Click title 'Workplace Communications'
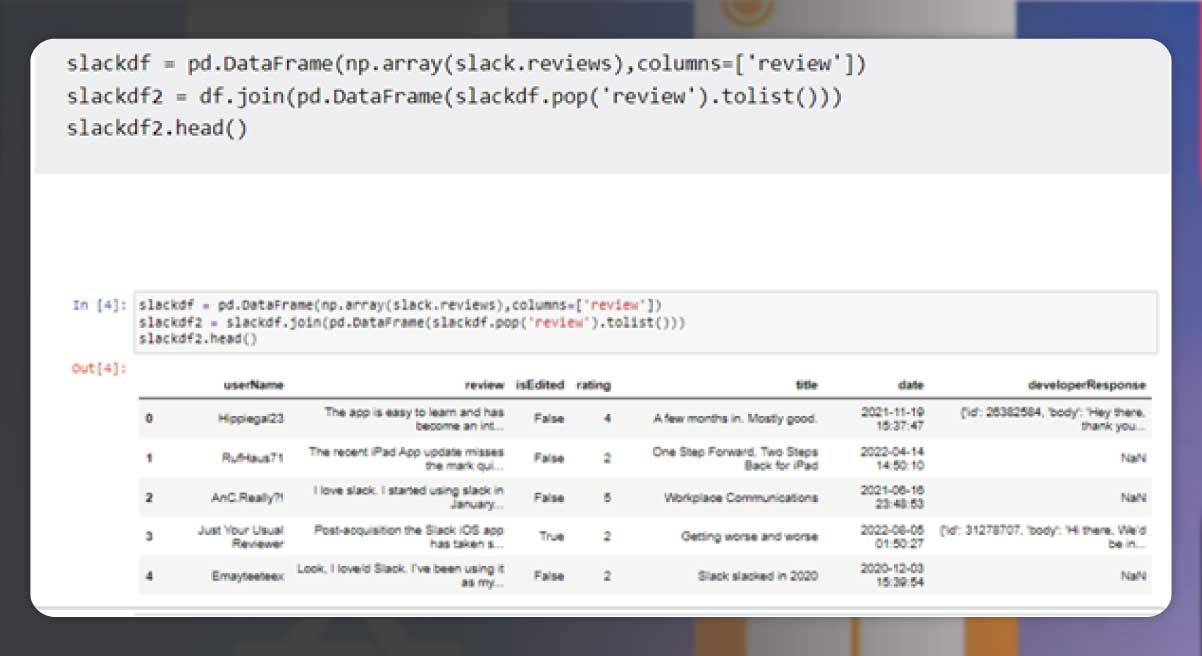 tap(741, 497)
